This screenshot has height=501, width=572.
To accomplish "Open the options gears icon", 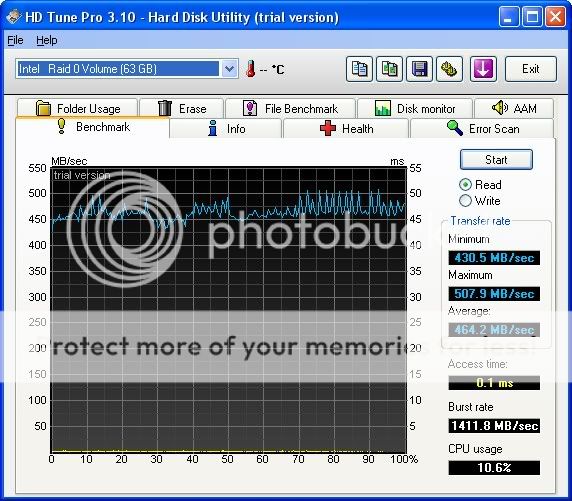I will coord(449,69).
